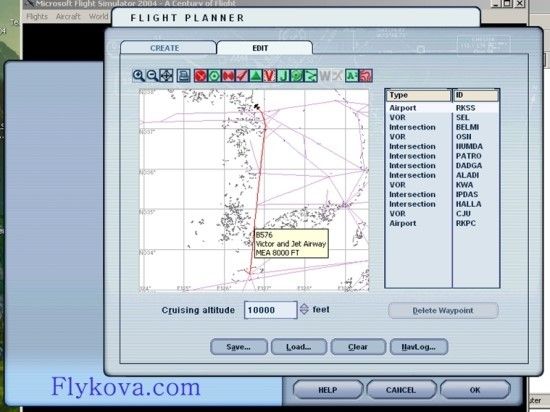Click the cruising altitude spinner arrows
The height and width of the screenshot is (412, 550).
pos(304,309)
